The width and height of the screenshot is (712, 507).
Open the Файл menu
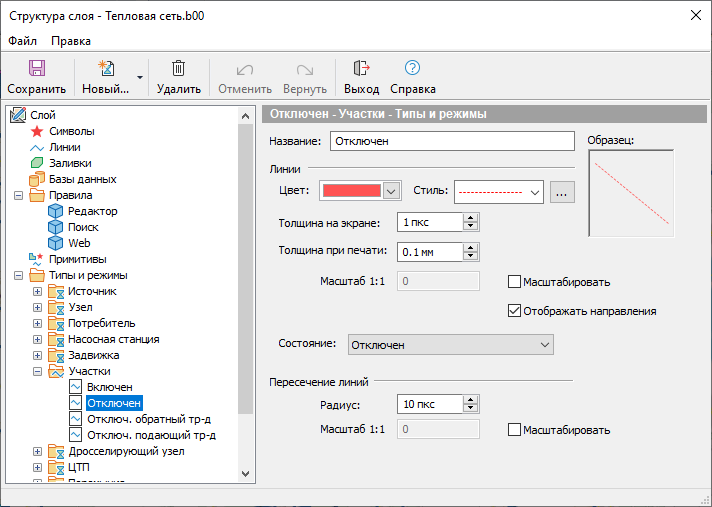pos(22,41)
